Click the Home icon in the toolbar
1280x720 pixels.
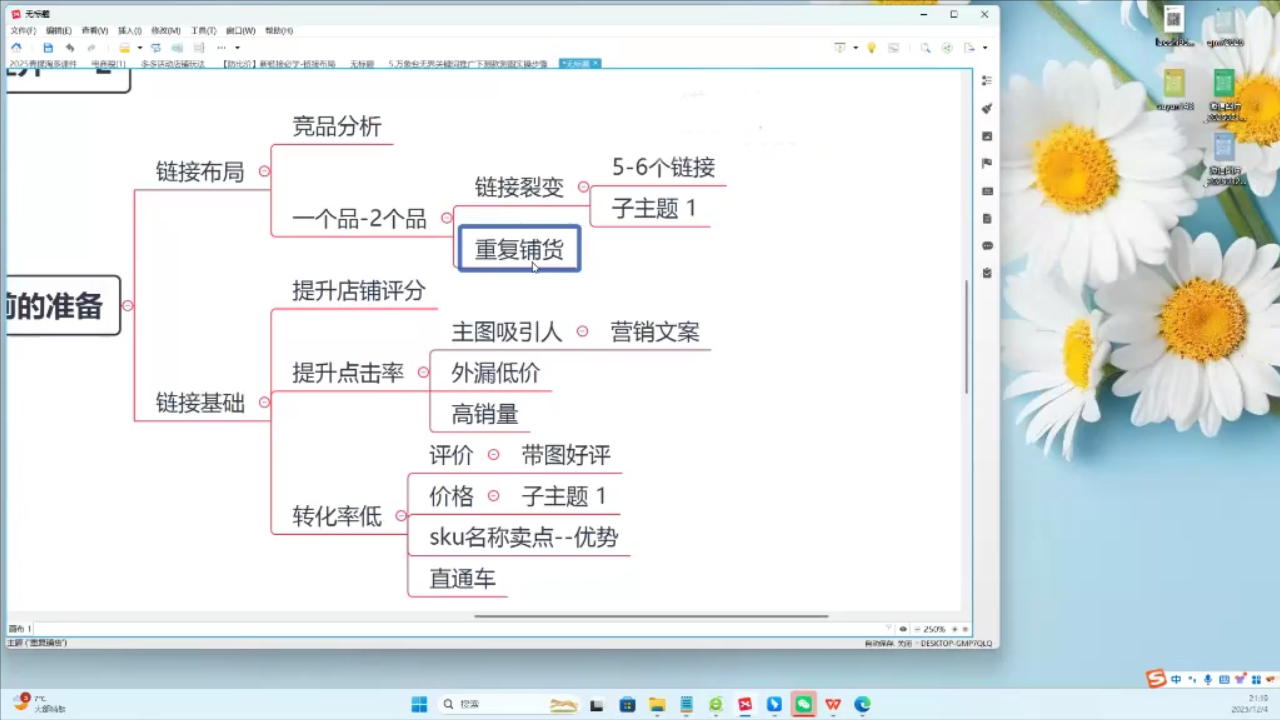coord(16,47)
